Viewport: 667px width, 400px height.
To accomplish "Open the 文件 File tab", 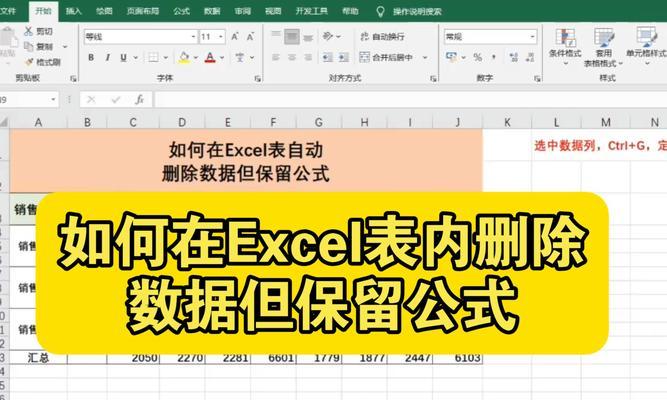I will coord(8,11).
